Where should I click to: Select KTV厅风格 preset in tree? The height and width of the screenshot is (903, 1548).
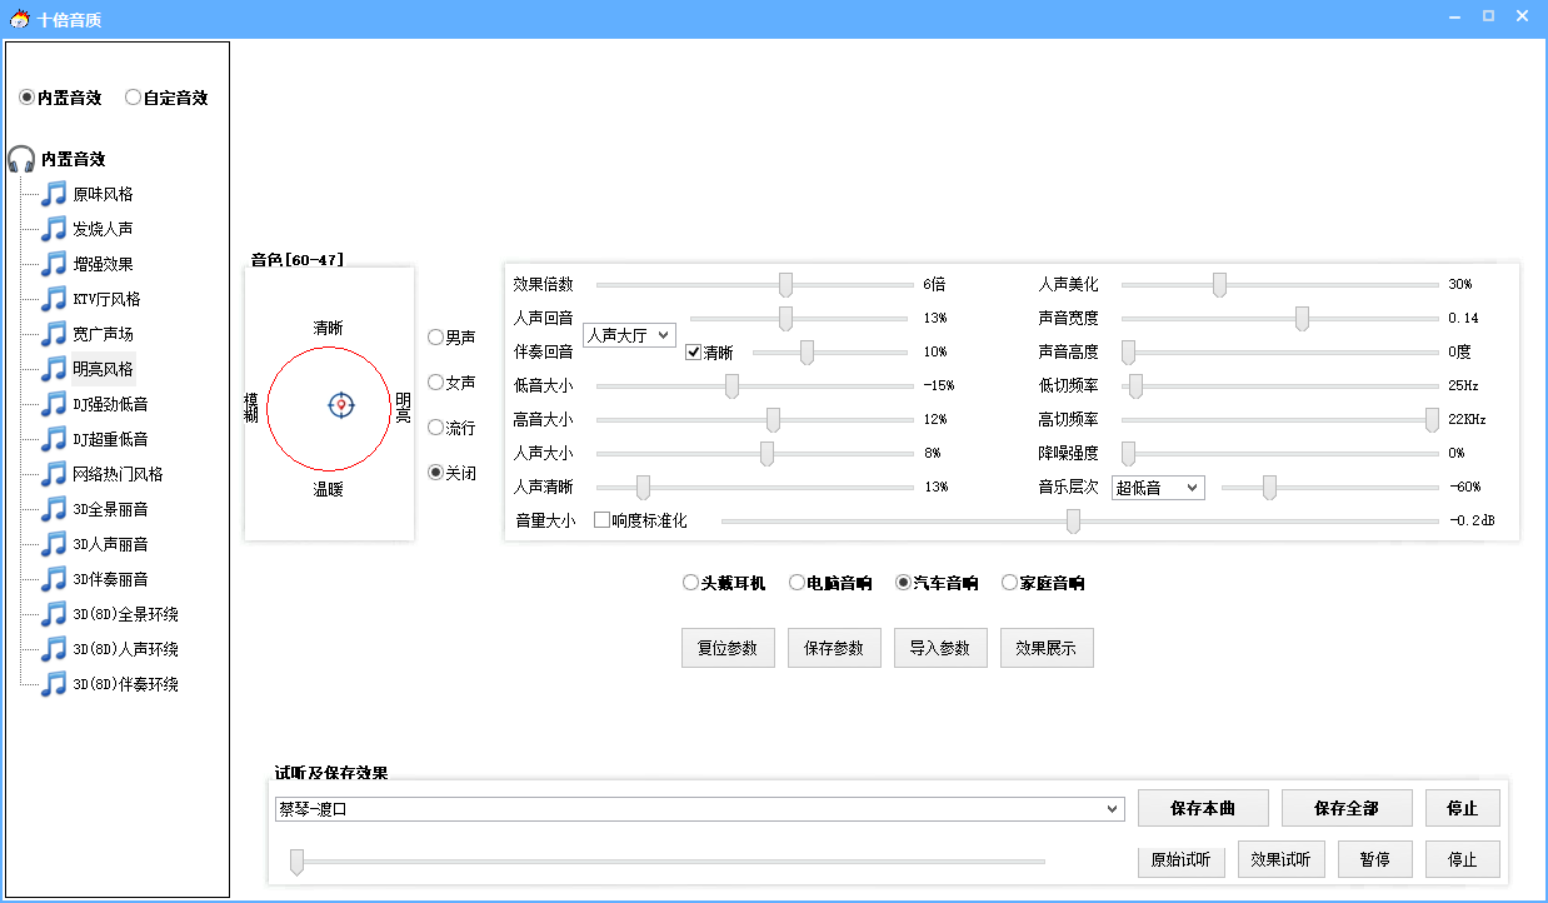[x=107, y=299]
